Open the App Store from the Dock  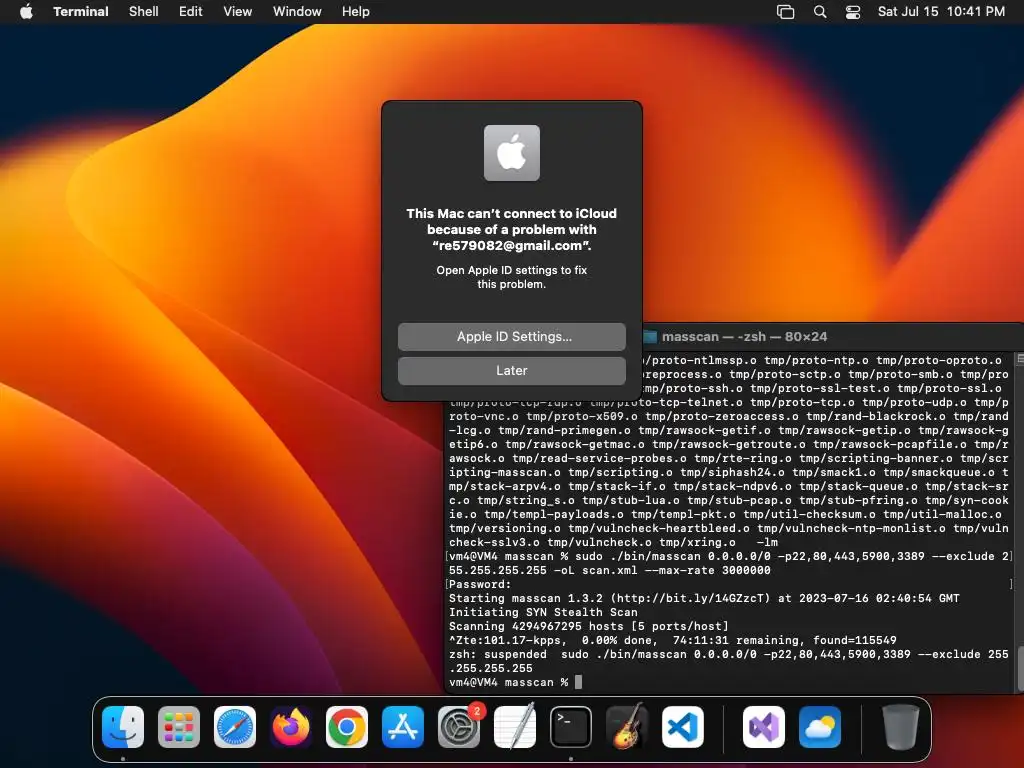pos(403,727)
